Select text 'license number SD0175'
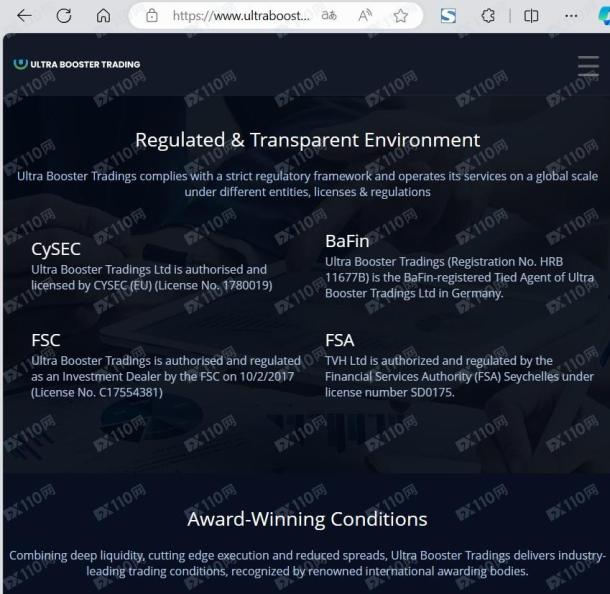The image size is (610, 594). 389,392
